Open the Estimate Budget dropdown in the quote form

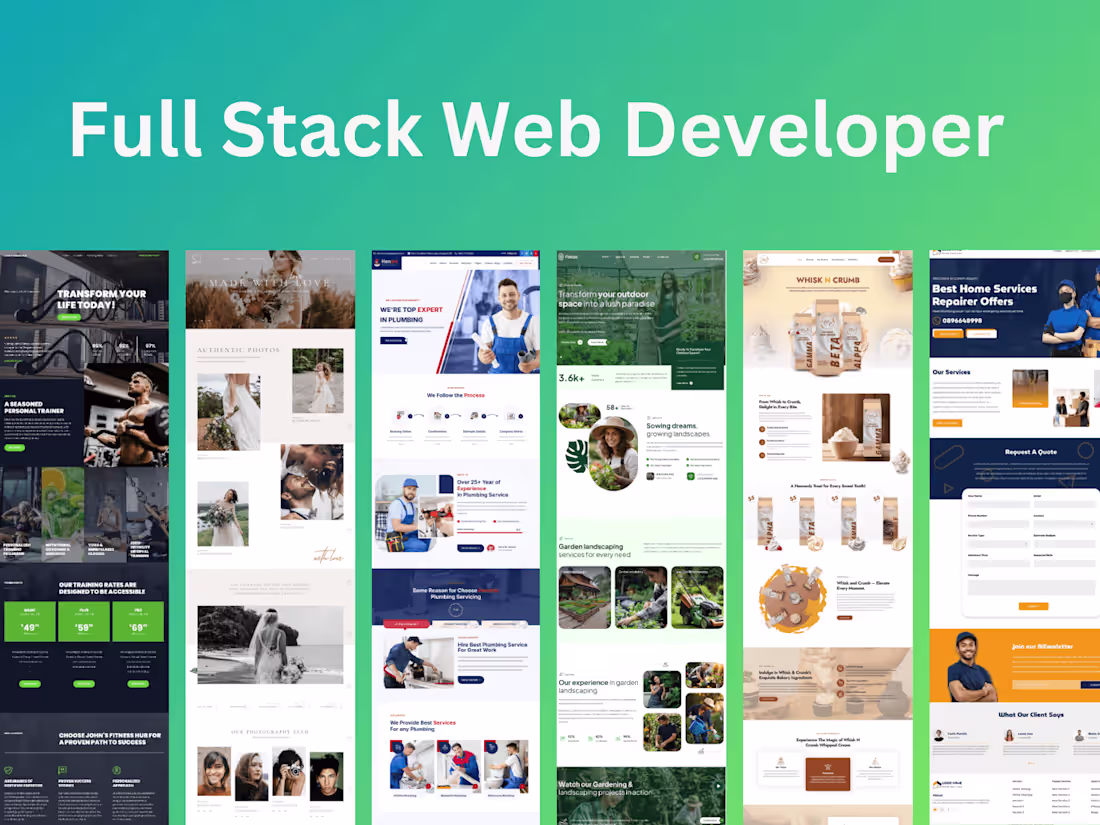(x=1064, y=544)
